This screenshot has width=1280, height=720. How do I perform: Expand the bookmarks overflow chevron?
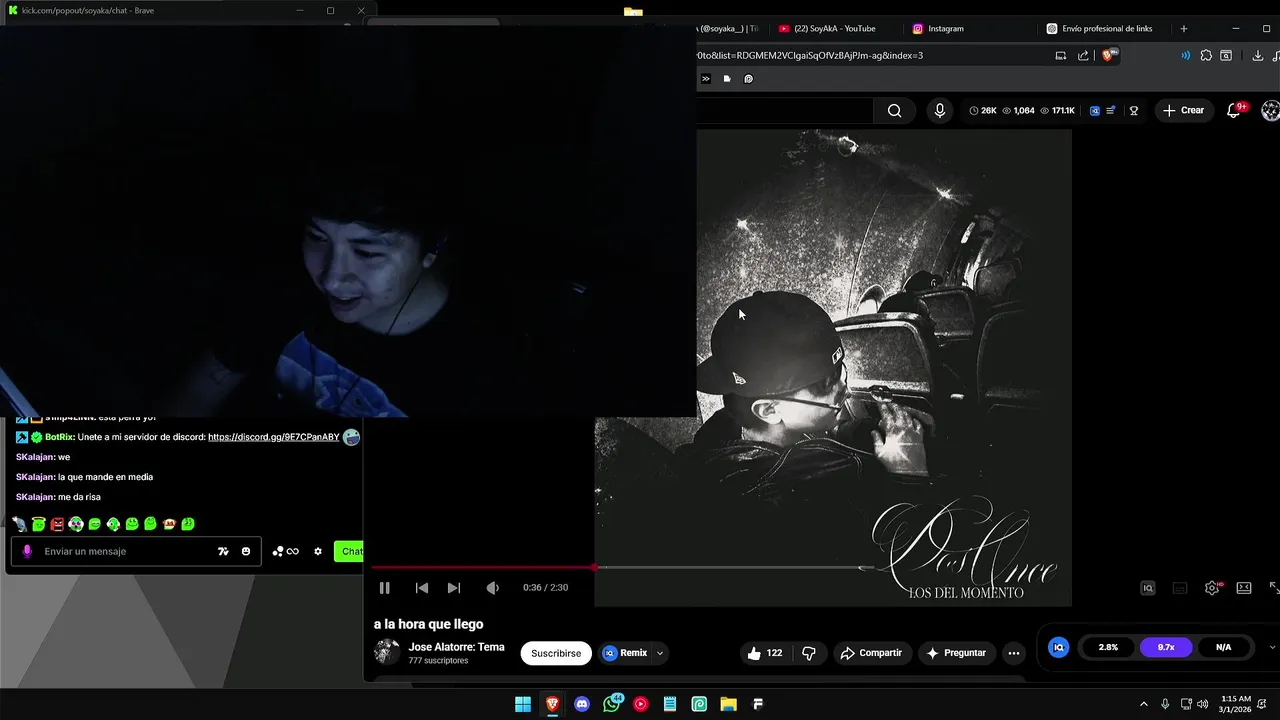click(705, 79)
